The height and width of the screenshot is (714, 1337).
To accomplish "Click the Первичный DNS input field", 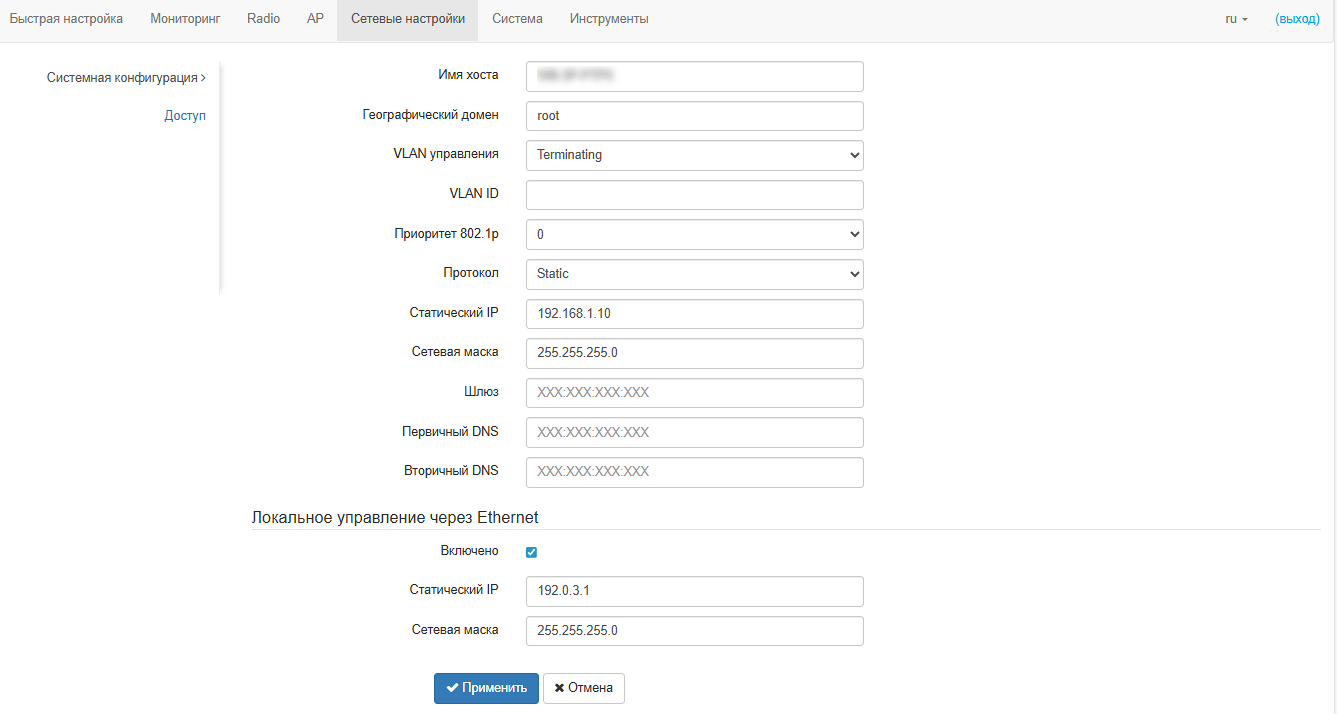I will coord(694,433).
